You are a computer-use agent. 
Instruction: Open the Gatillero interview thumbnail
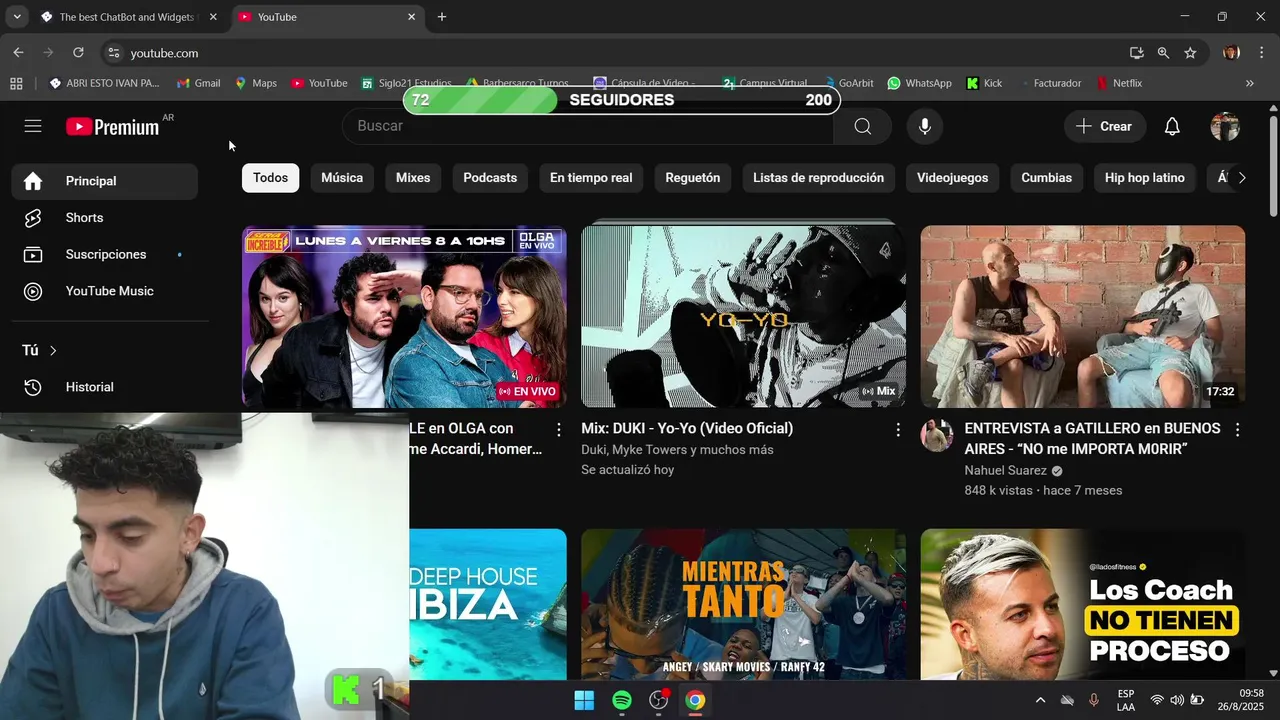point(1083,316)
